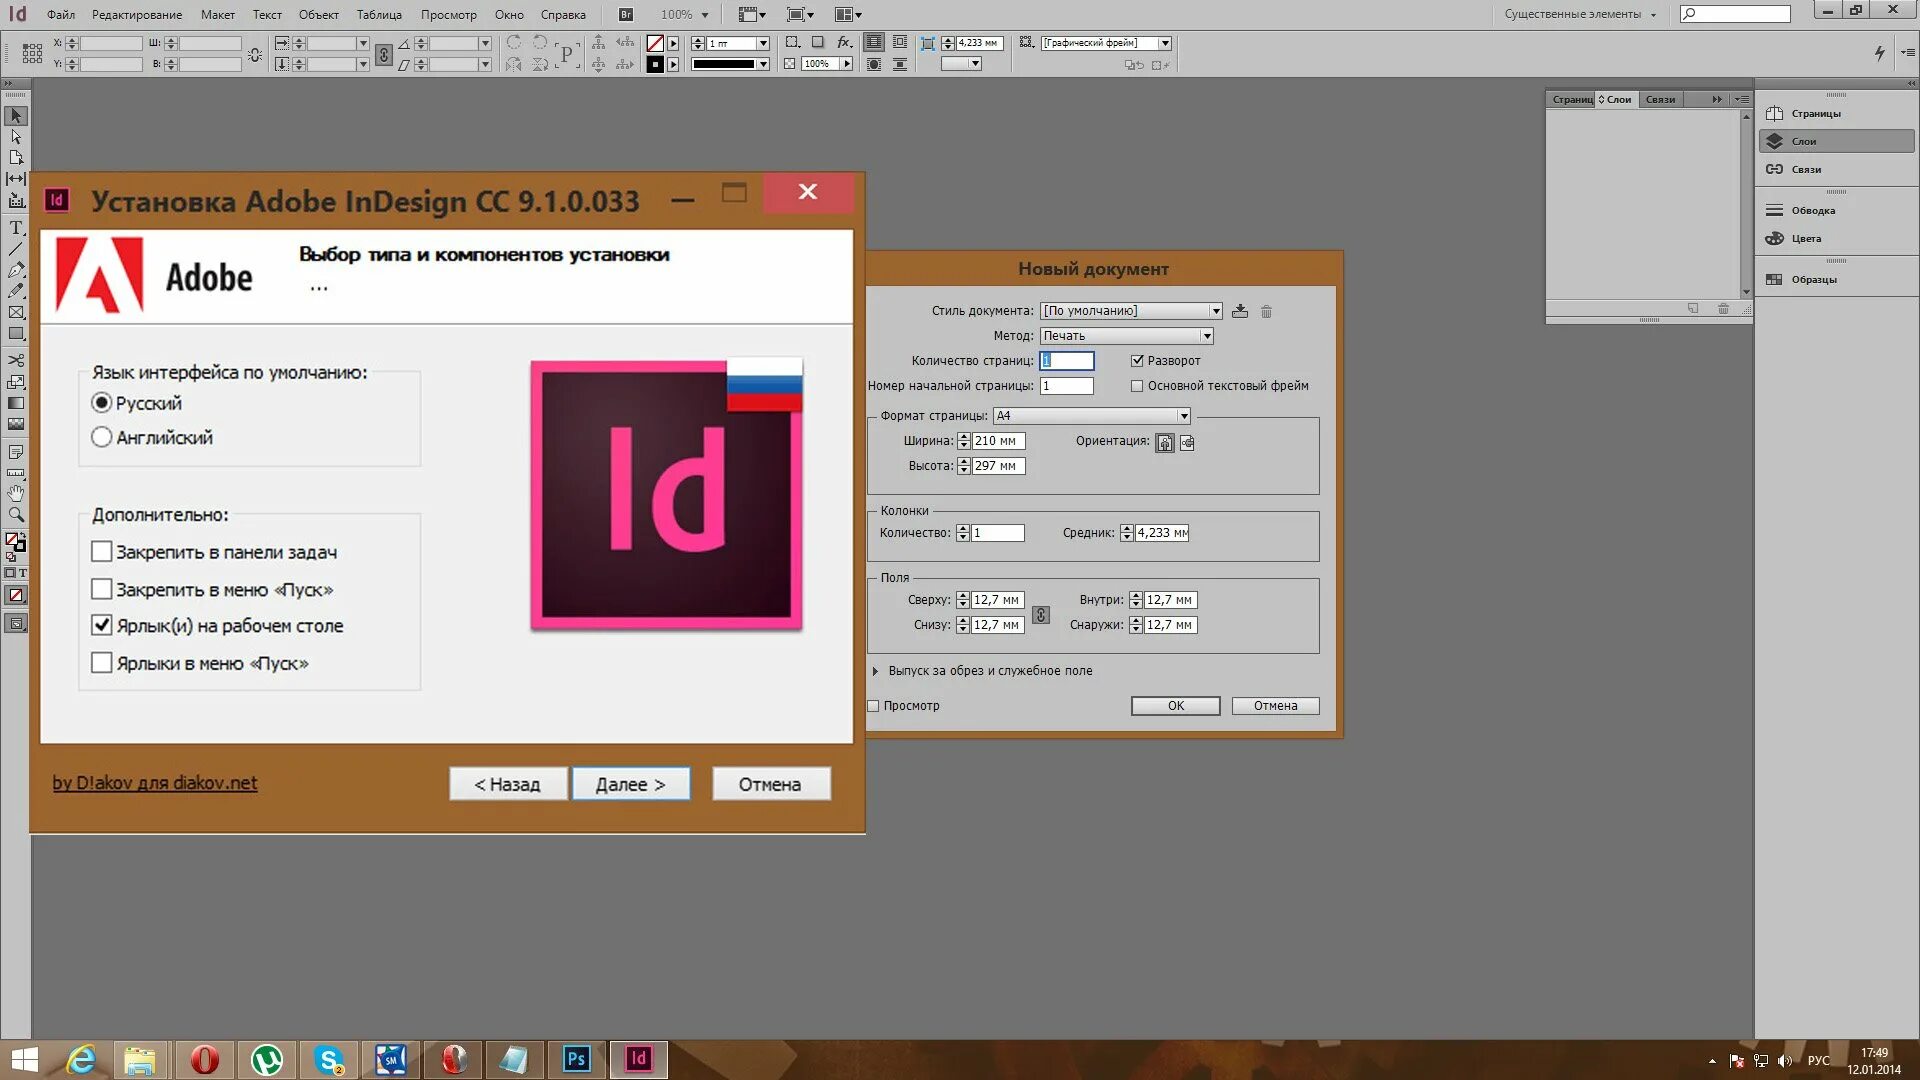Select the Русский interface language radio button
Screen dimensions: 1920x1080
point(100,403)
